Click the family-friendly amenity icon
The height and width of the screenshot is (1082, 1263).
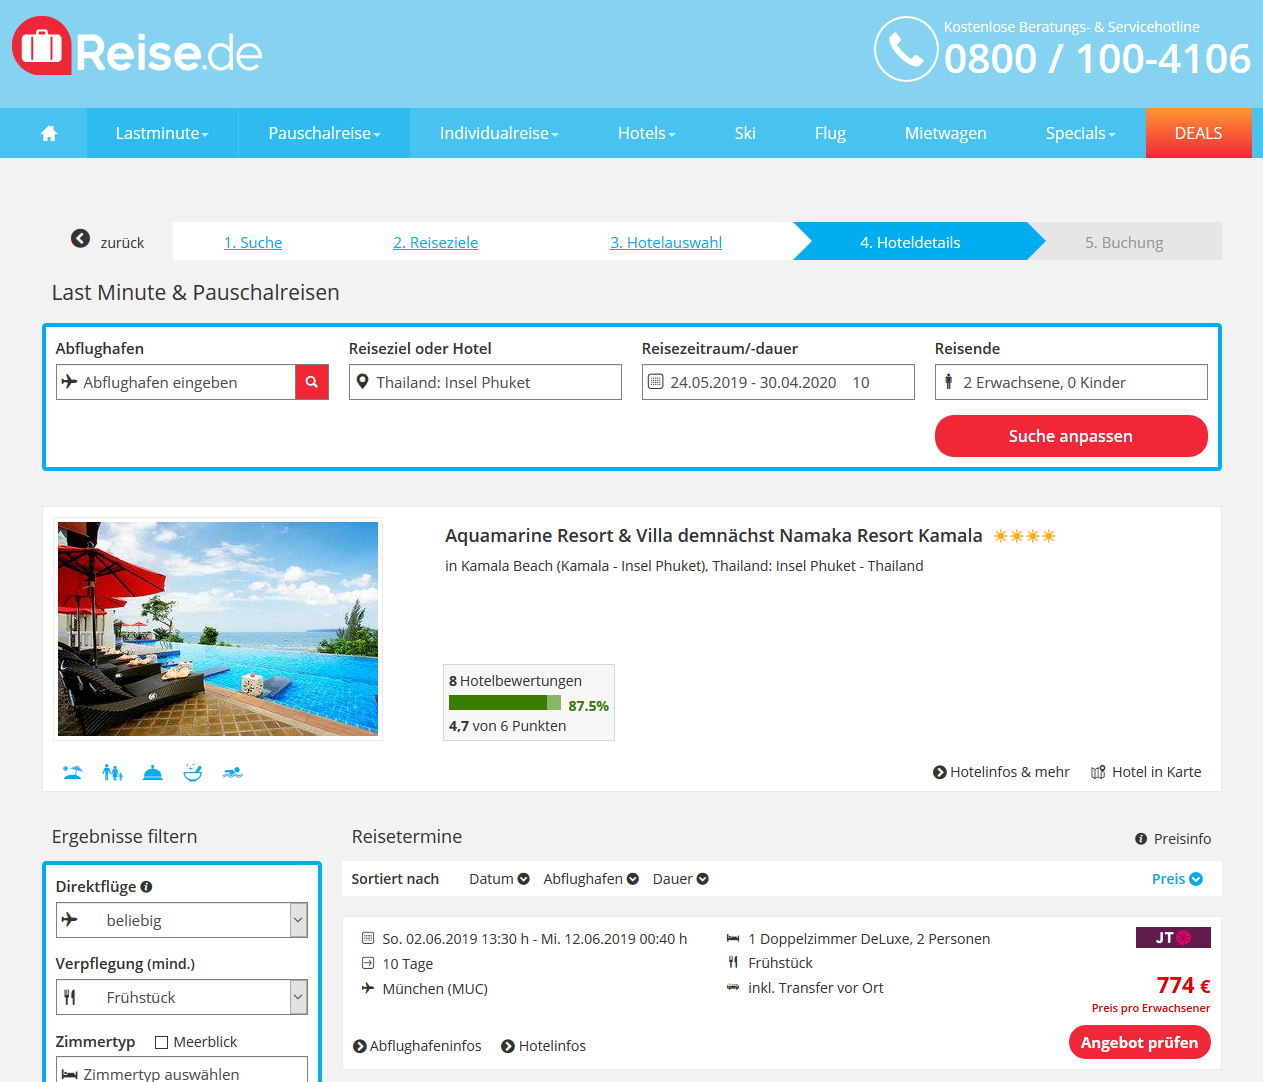pyautogui.click(x=113, y=772)
